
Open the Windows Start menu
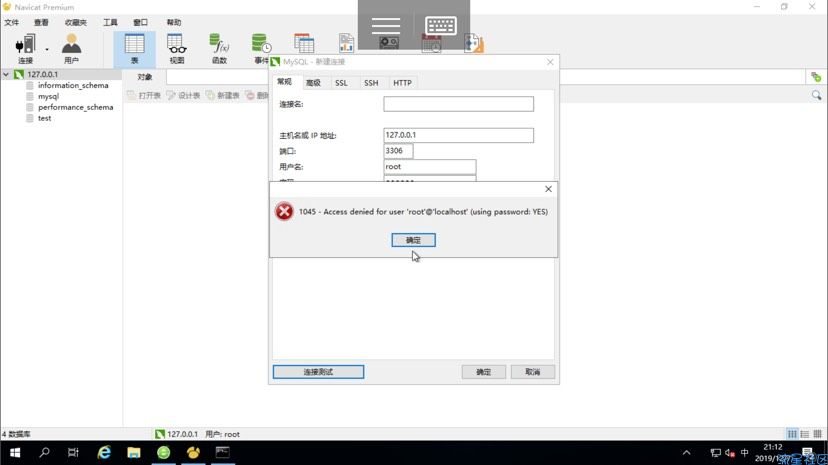(15, 453)
